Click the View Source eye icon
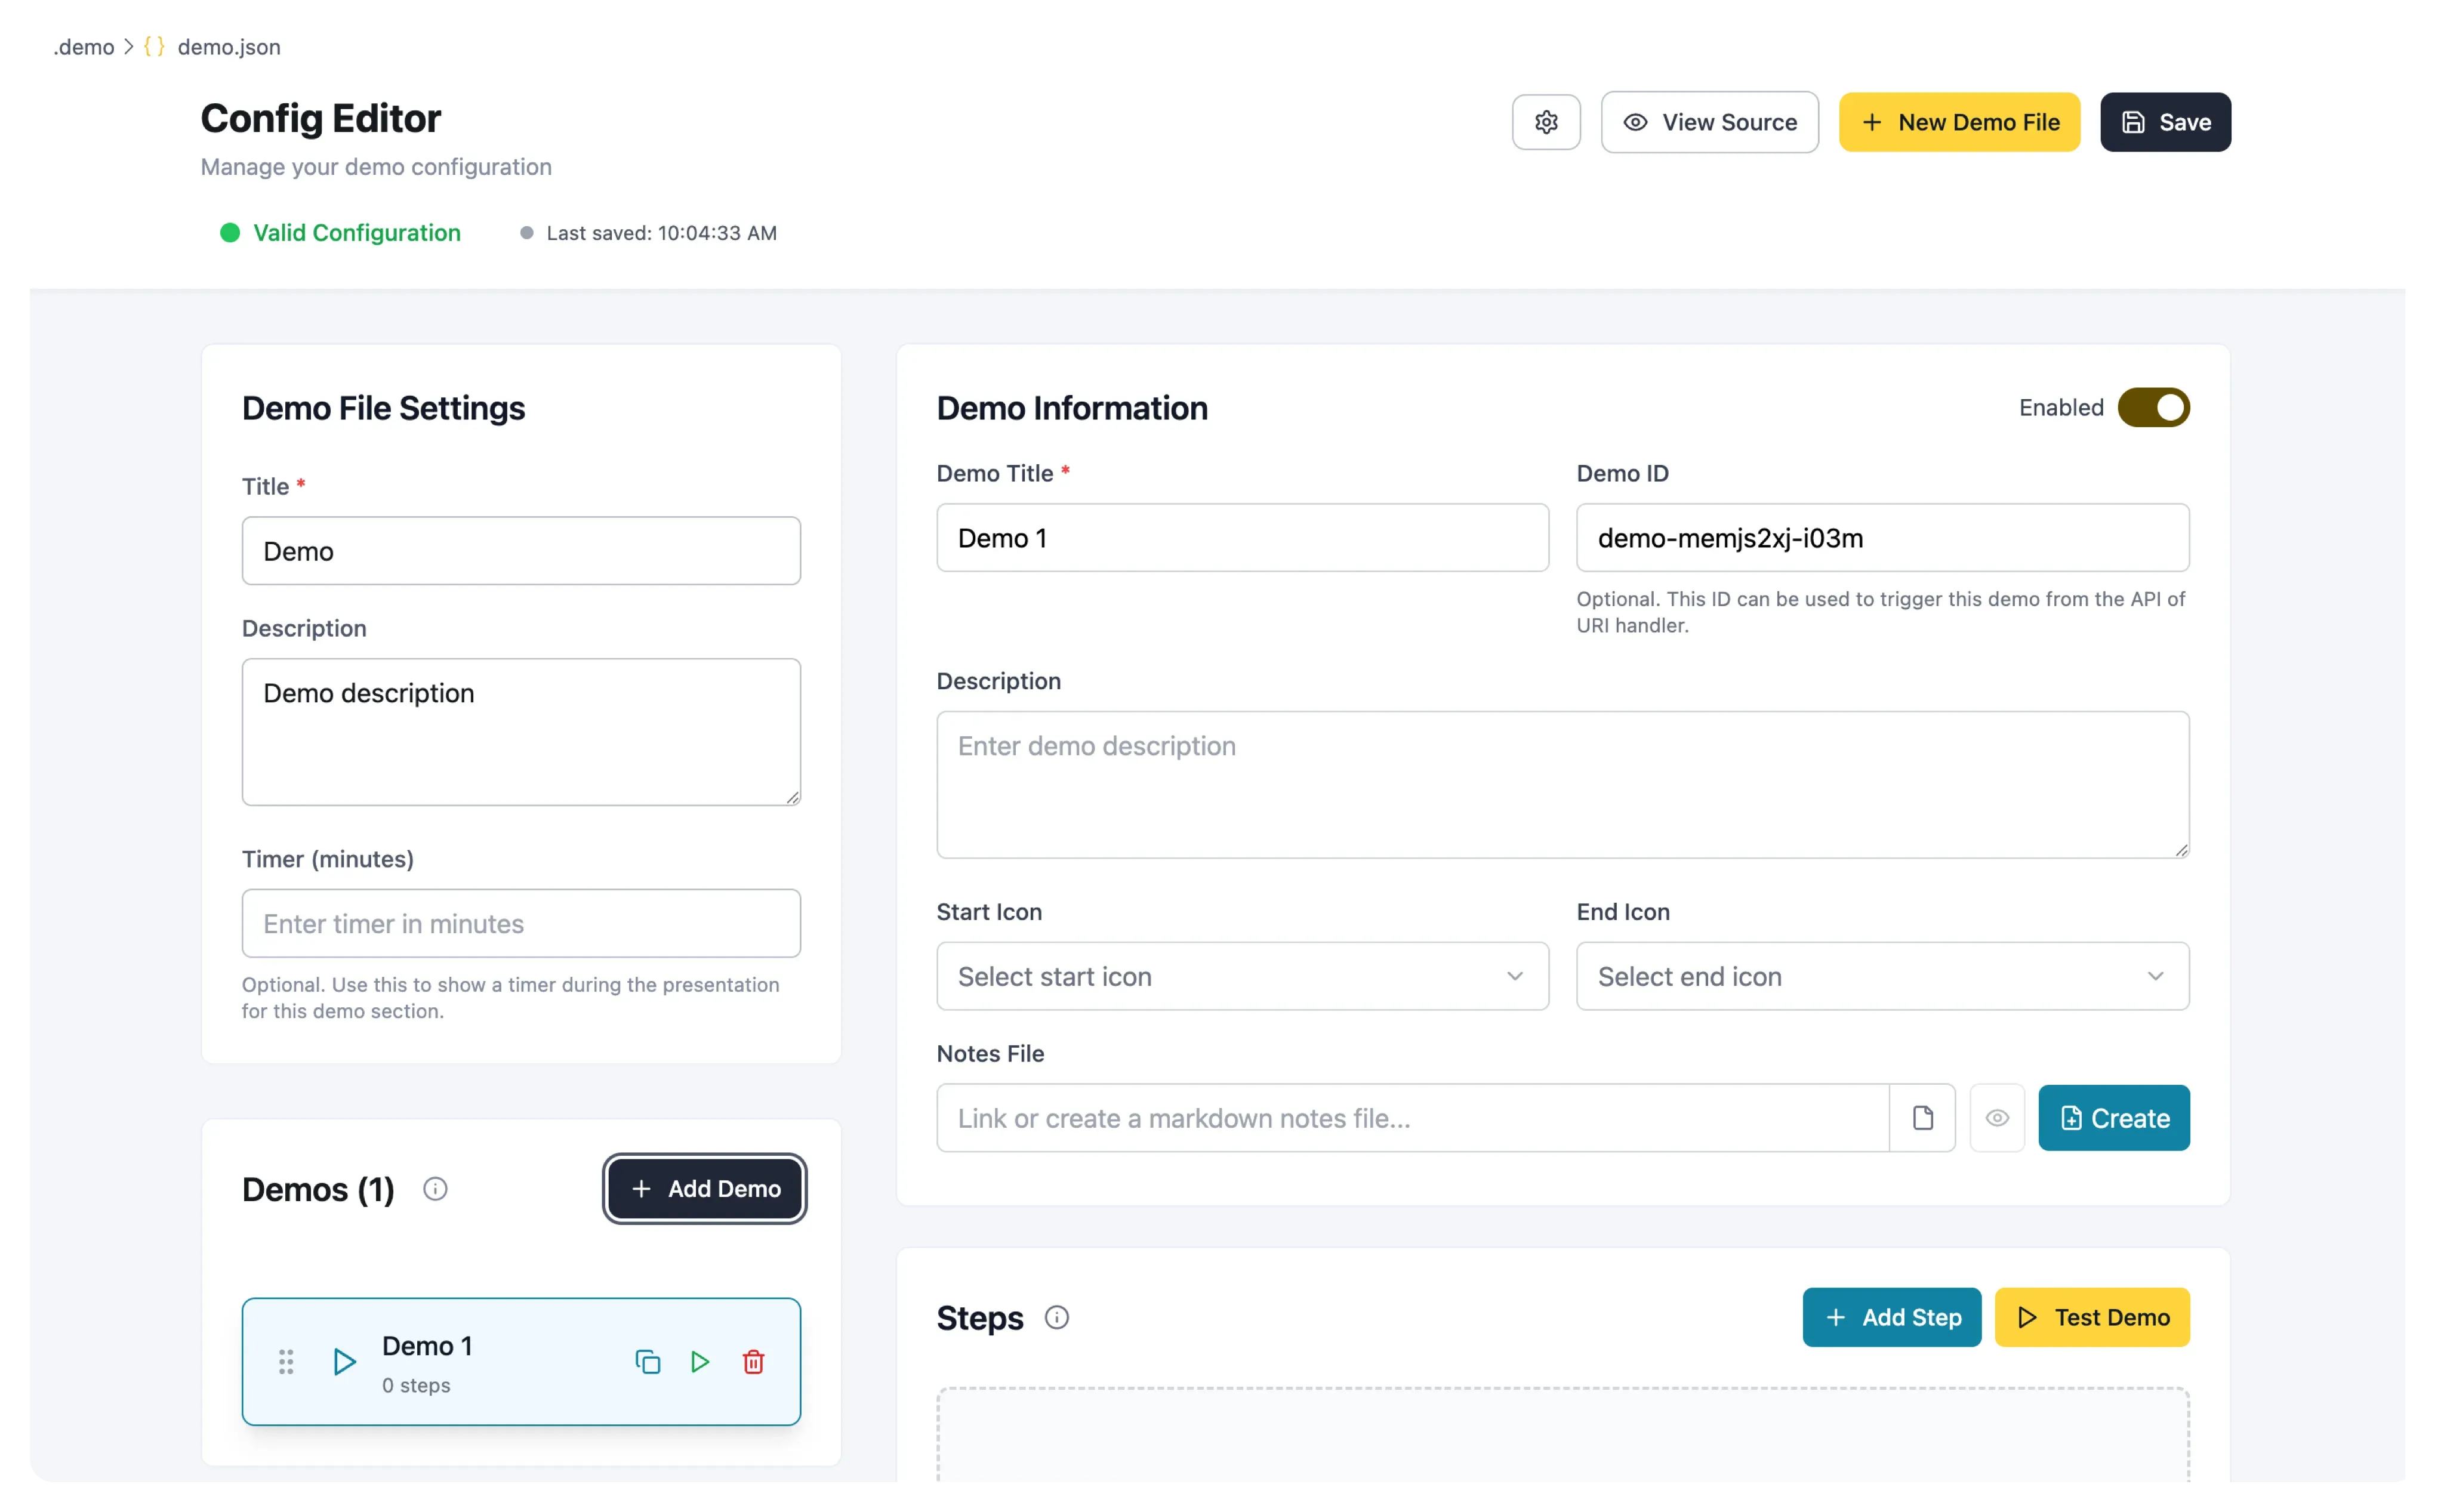Image resolution: width=2447 pixels, height=1512 pixels. pyautogui.click(x=1634, y=122)
